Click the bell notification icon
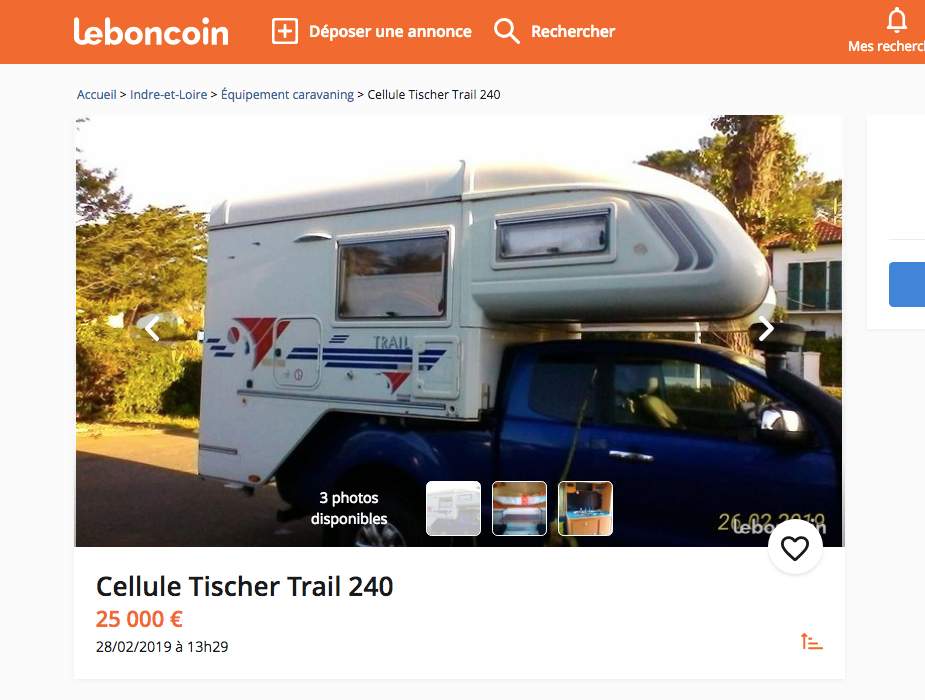Image resolution: width=925 pixels, height=700 pixels. pos(897,20)
